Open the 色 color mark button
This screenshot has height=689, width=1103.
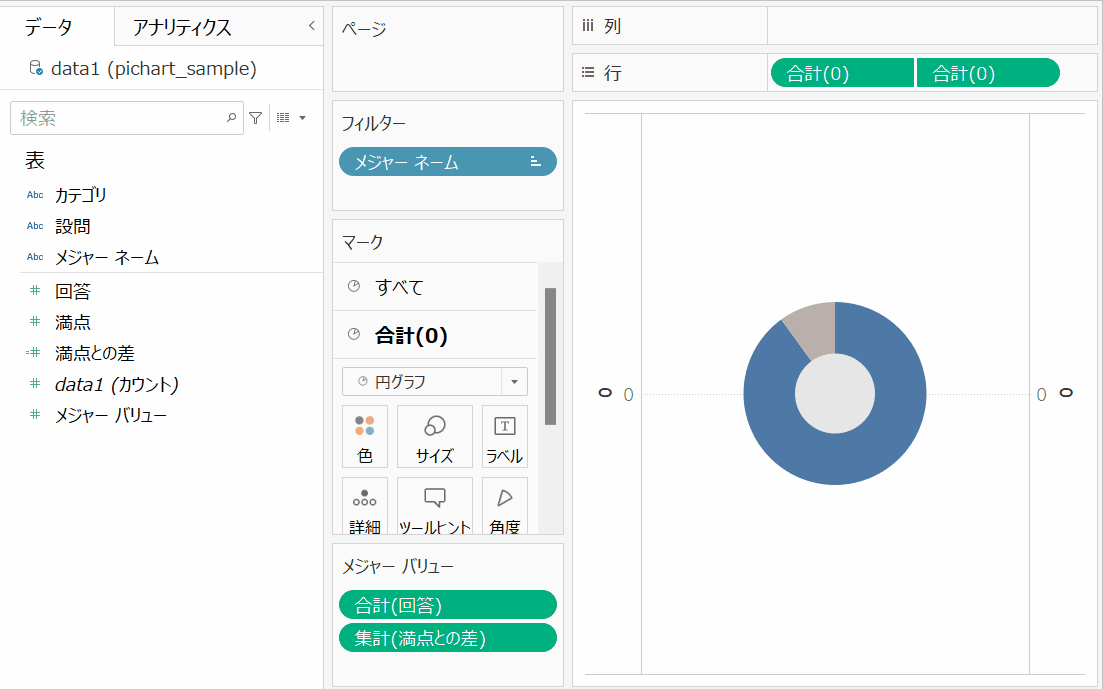pyautogui.click(x=364, y=436)
